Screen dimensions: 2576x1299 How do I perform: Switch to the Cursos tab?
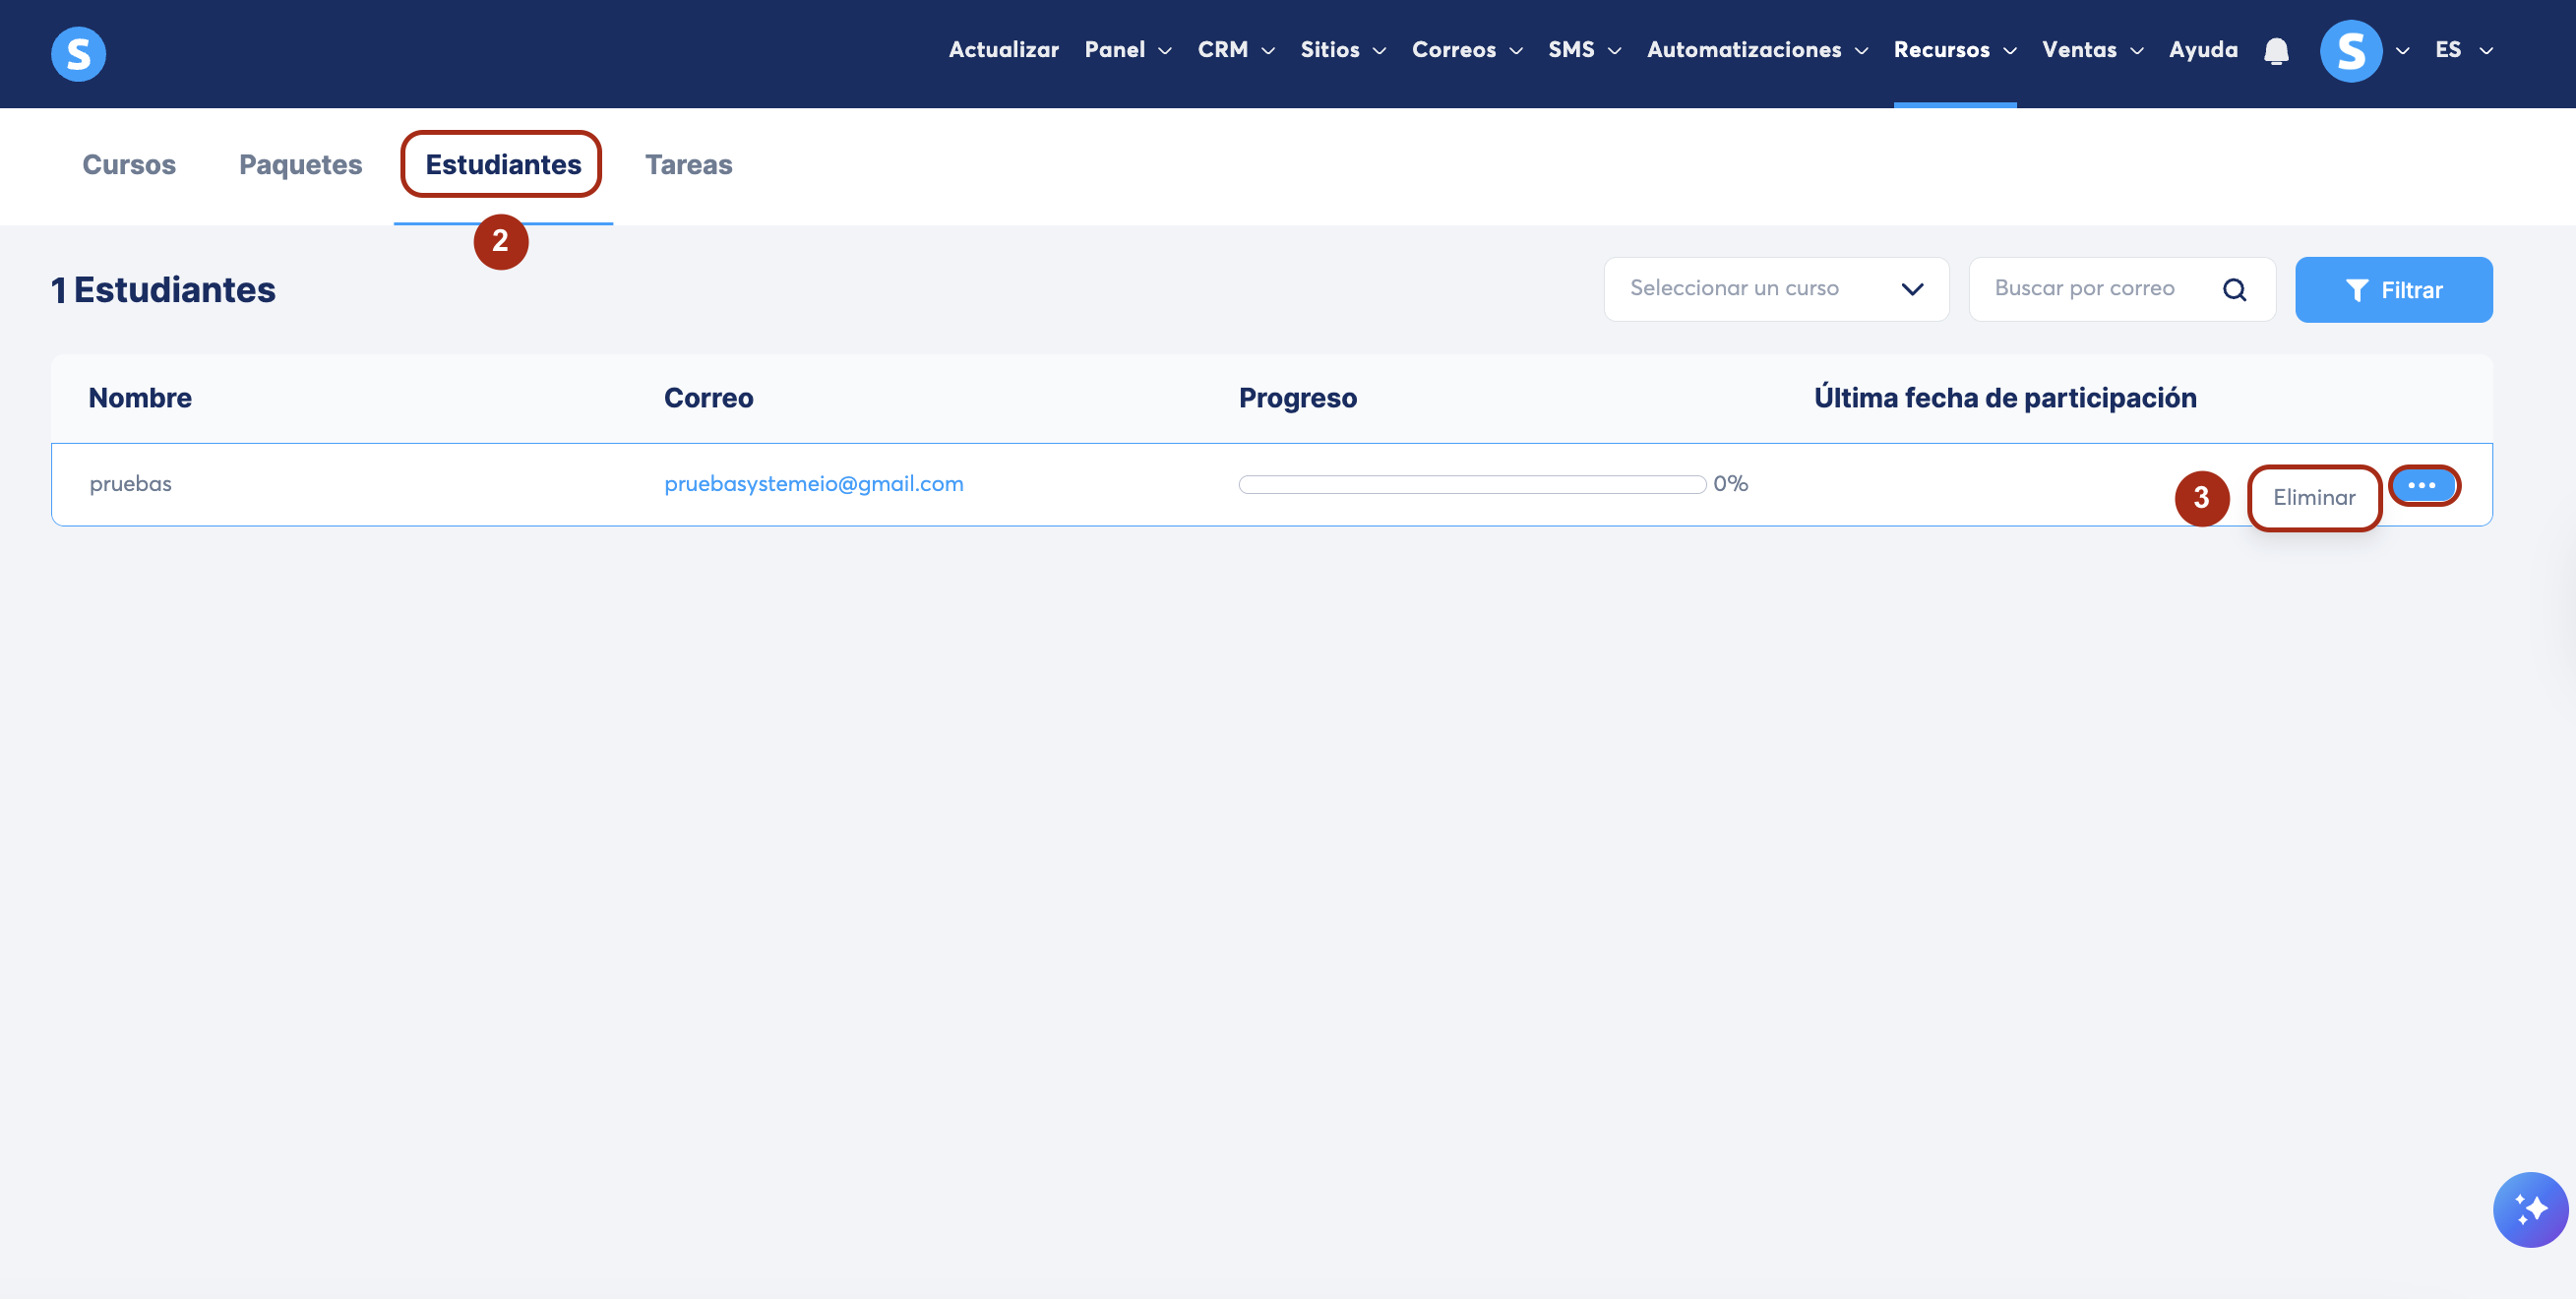tap(129, 164)
